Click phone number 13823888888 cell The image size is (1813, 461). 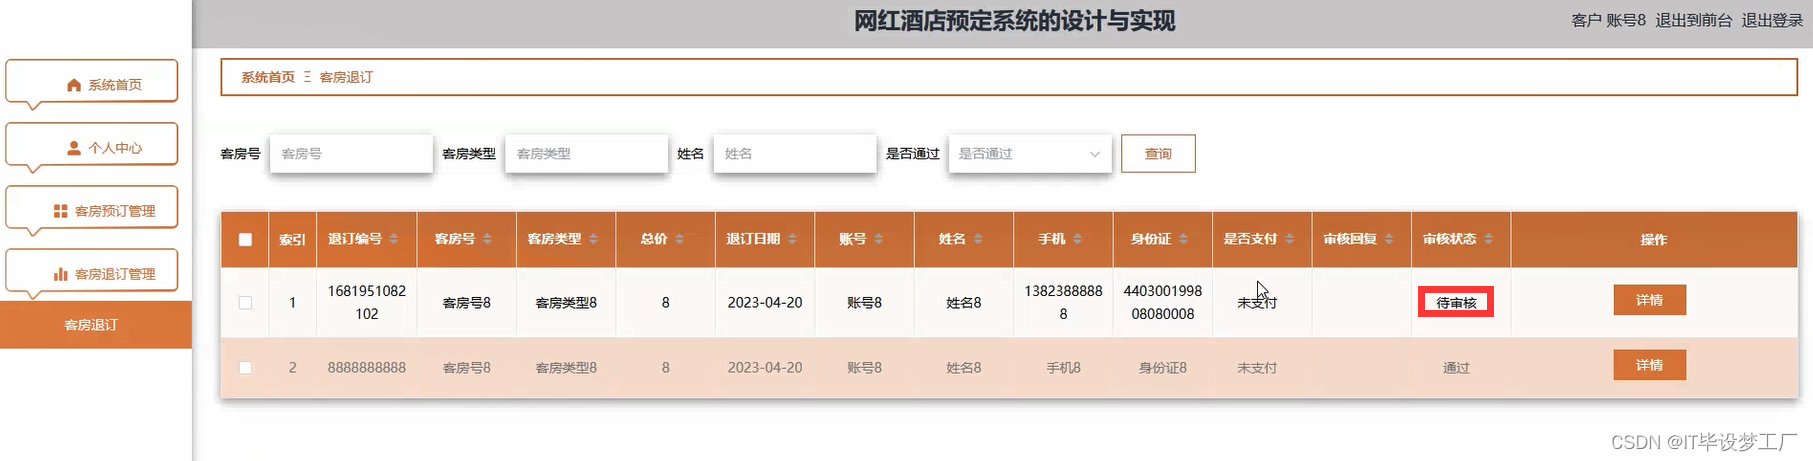coord(1063,302)
